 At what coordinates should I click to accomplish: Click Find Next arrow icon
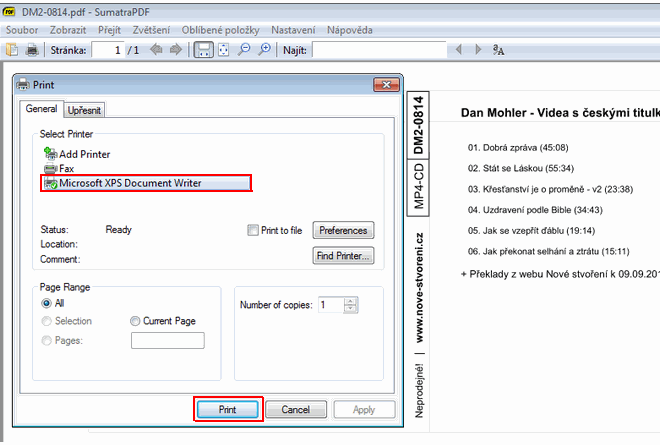tap(478, 50)
